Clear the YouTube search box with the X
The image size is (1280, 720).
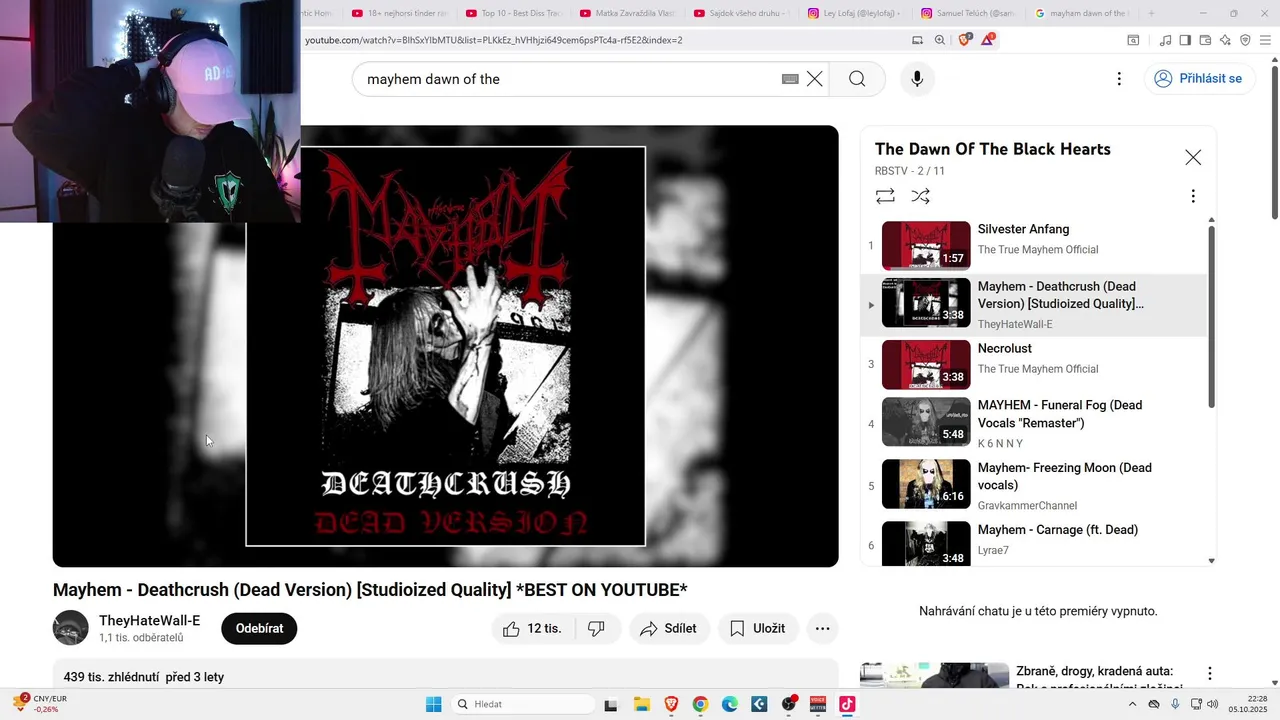pyautogui.click(x=815, y=79)
